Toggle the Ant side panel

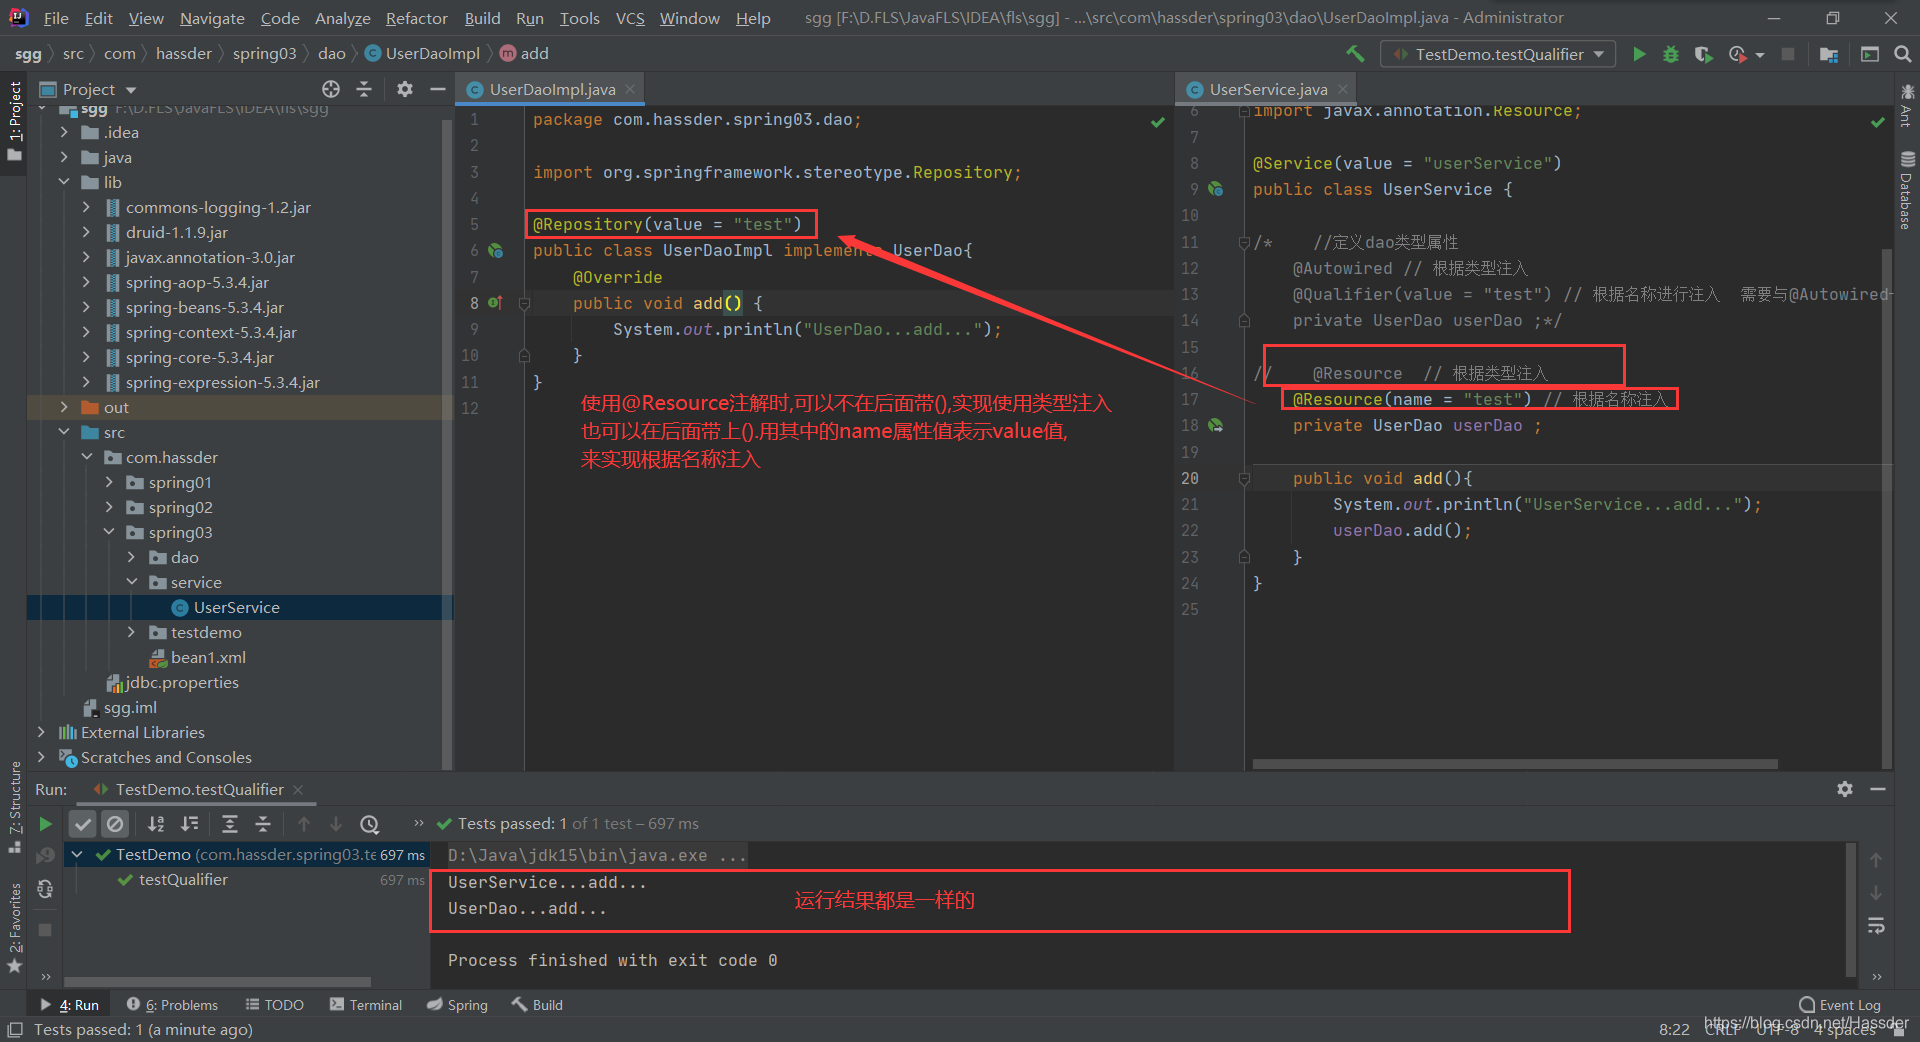click(1906, 106)
